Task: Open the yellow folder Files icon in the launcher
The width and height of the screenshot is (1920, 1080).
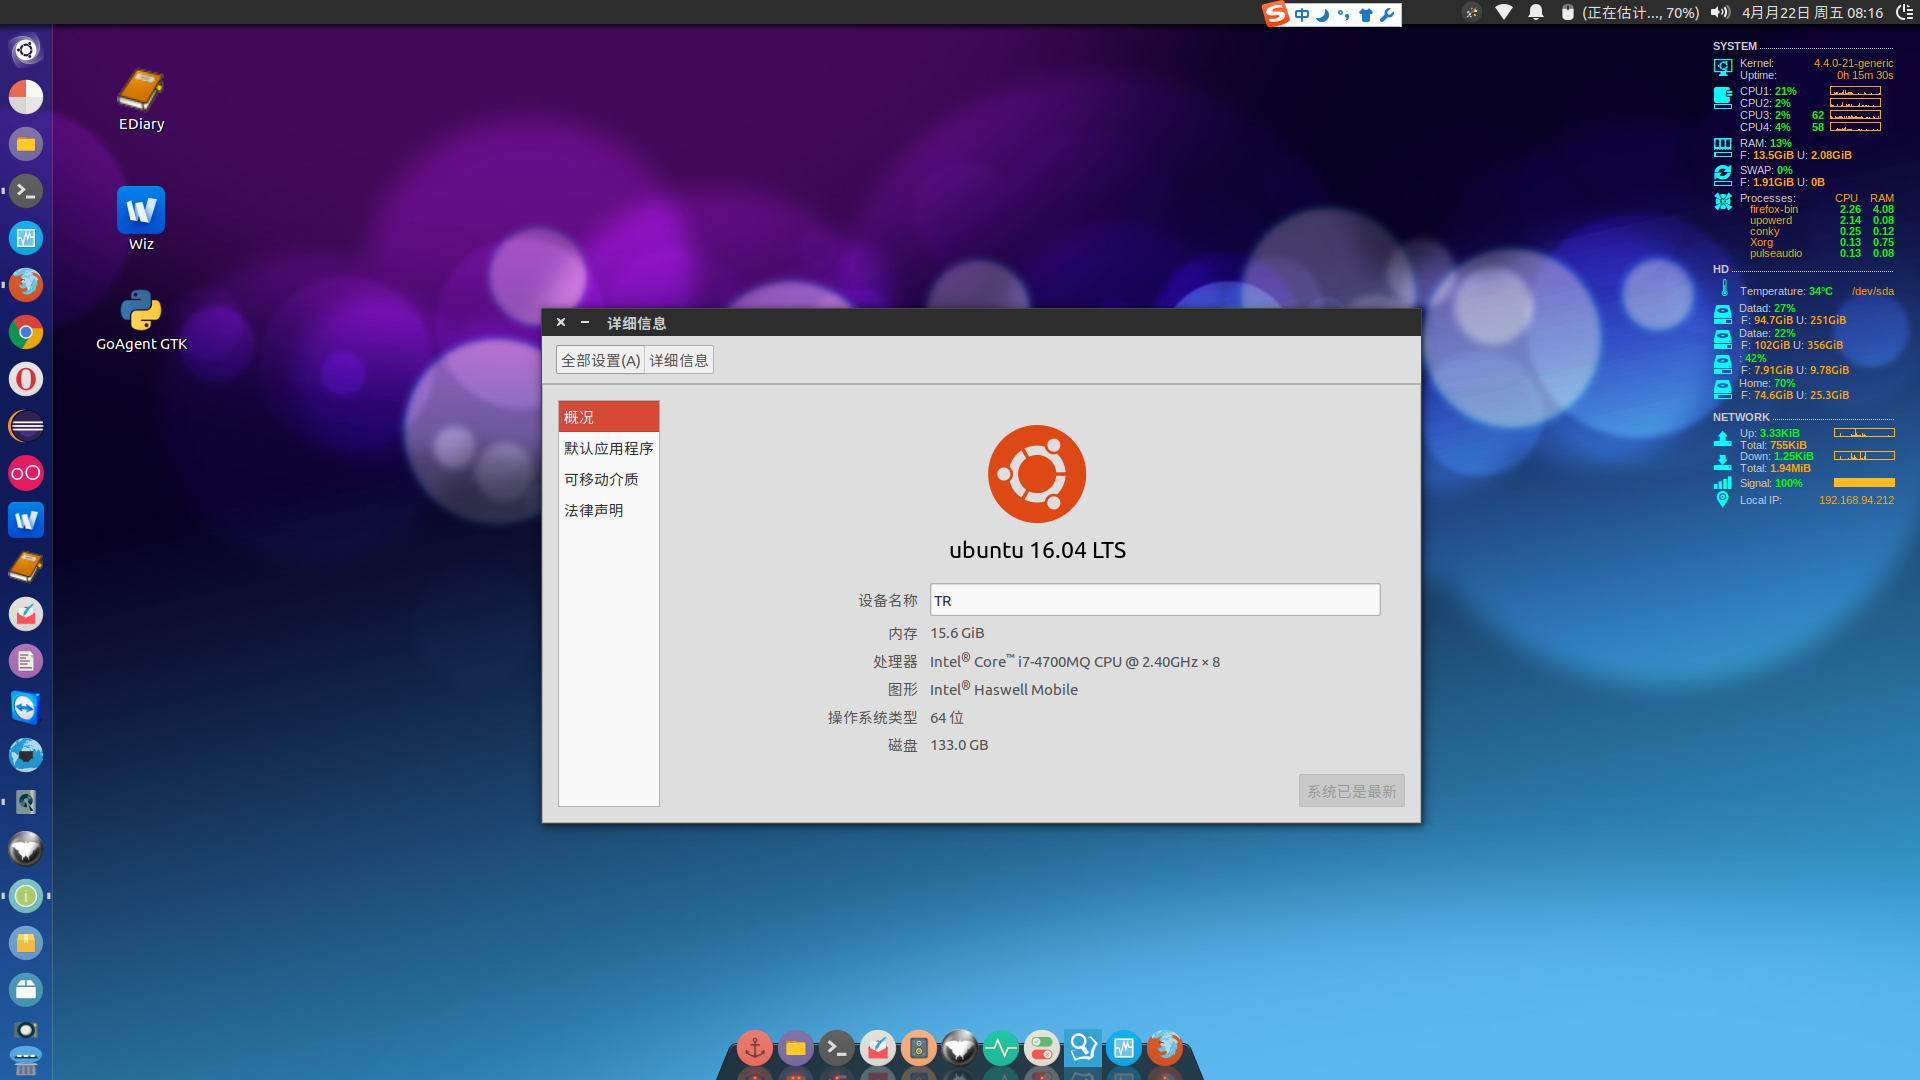Action: [26, 144]
